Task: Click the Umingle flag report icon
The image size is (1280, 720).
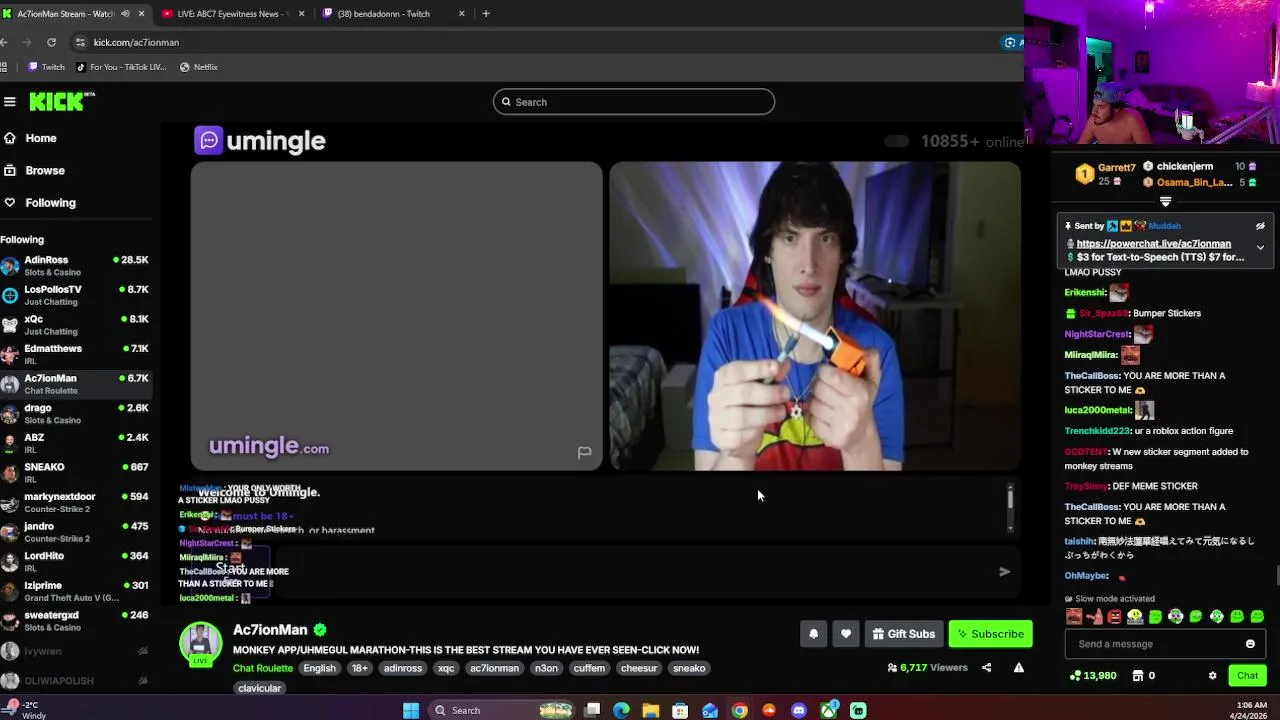Action: 585,453
